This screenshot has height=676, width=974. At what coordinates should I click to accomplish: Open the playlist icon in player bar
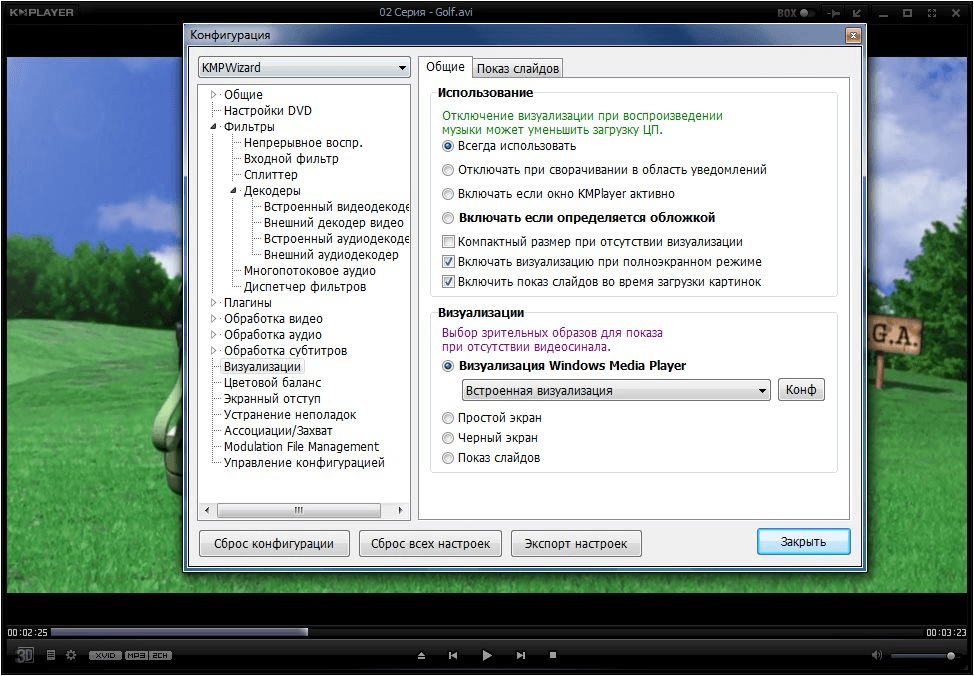point(51,655)
